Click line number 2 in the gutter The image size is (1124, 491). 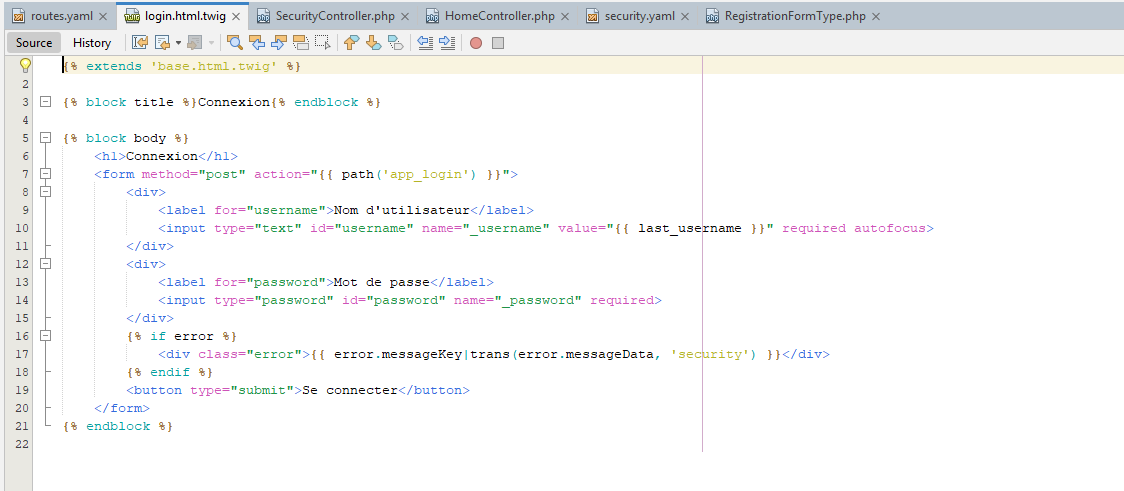pos(24,84)
